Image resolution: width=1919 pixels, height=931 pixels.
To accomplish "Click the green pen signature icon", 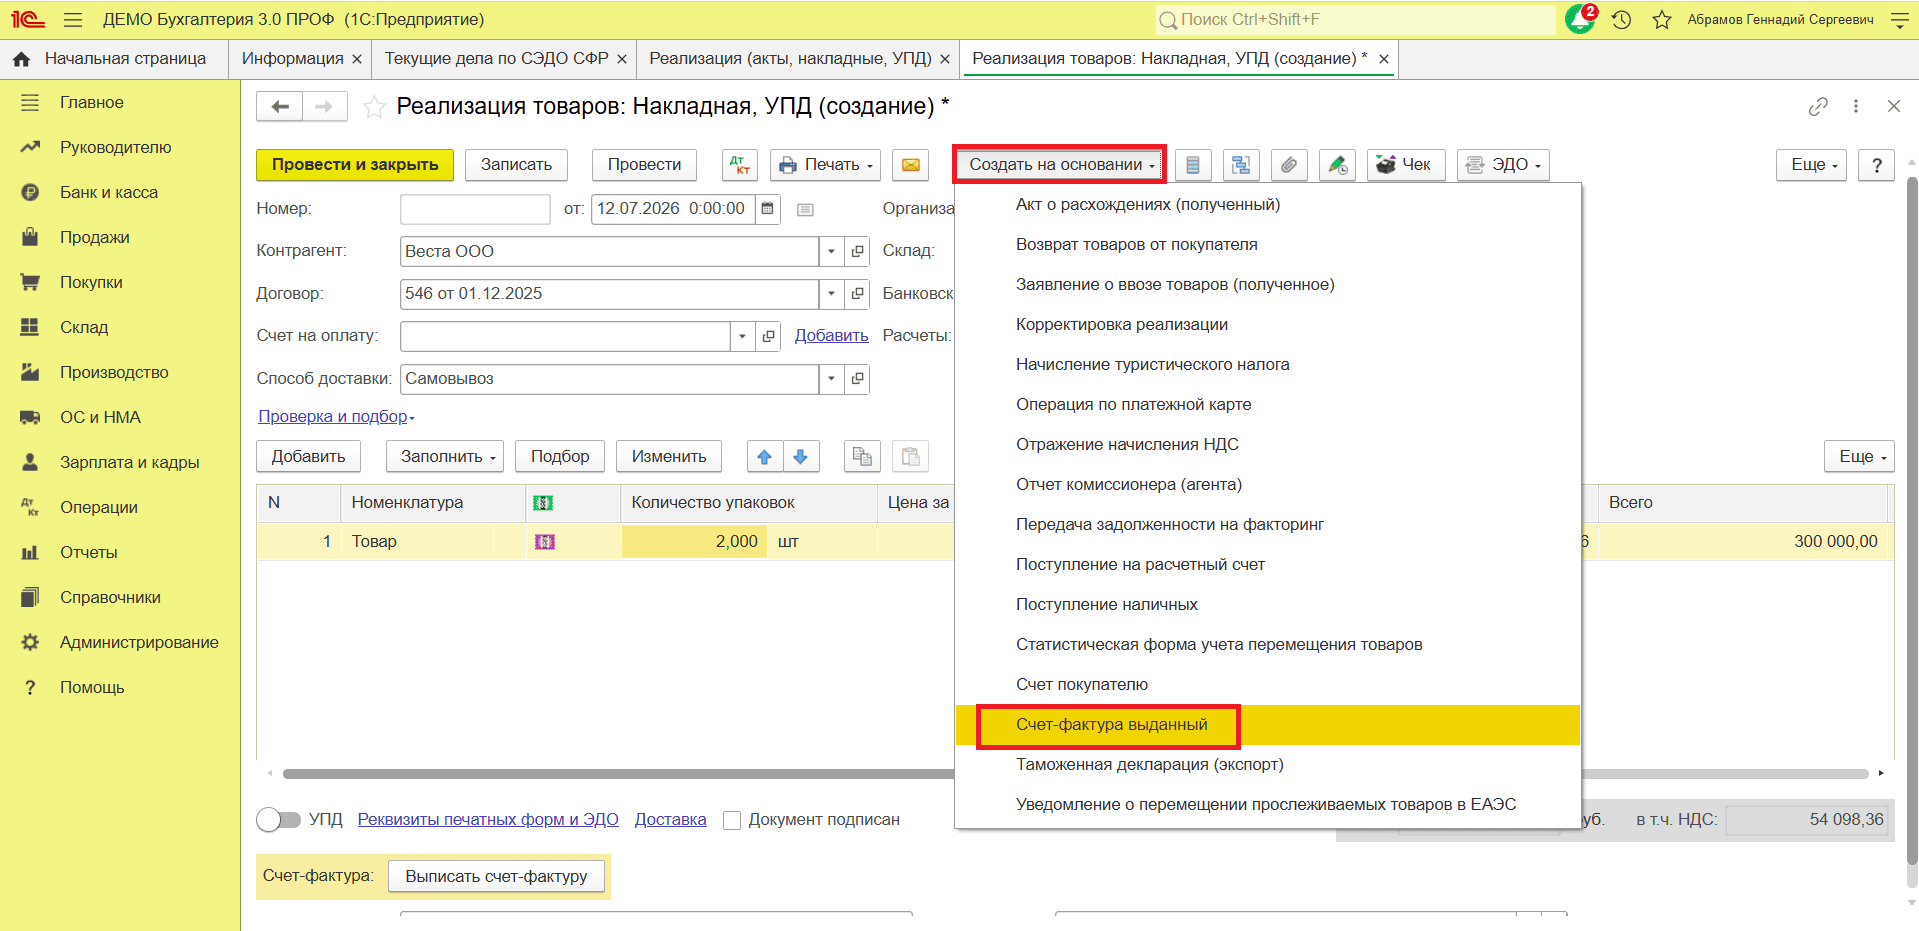I will [1337, 165].
